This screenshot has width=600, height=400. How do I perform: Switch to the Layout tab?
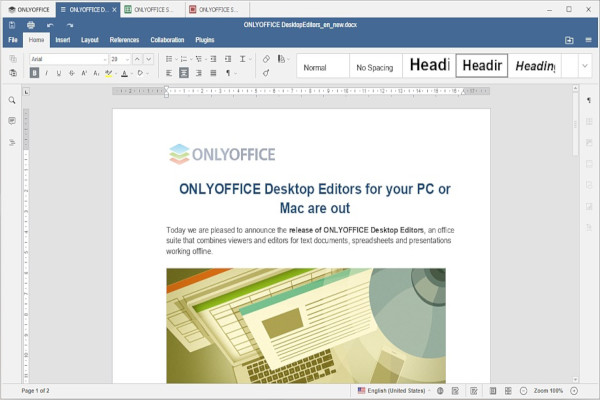point(90,40)
